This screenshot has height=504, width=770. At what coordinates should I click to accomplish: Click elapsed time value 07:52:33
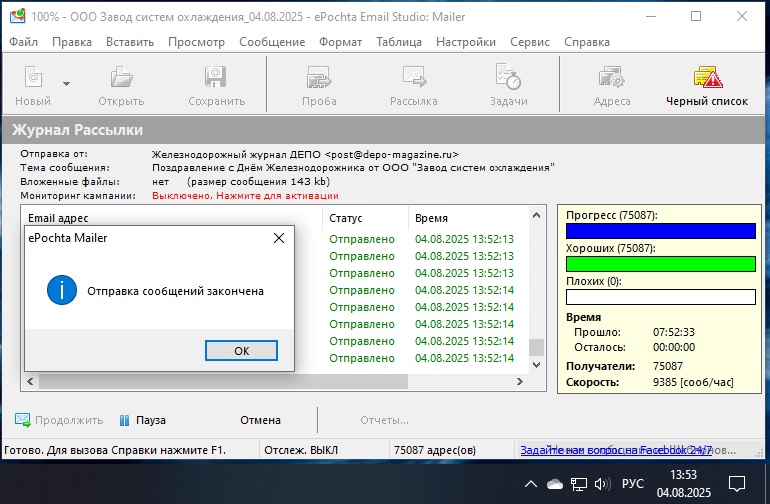(x=674, y=333)
